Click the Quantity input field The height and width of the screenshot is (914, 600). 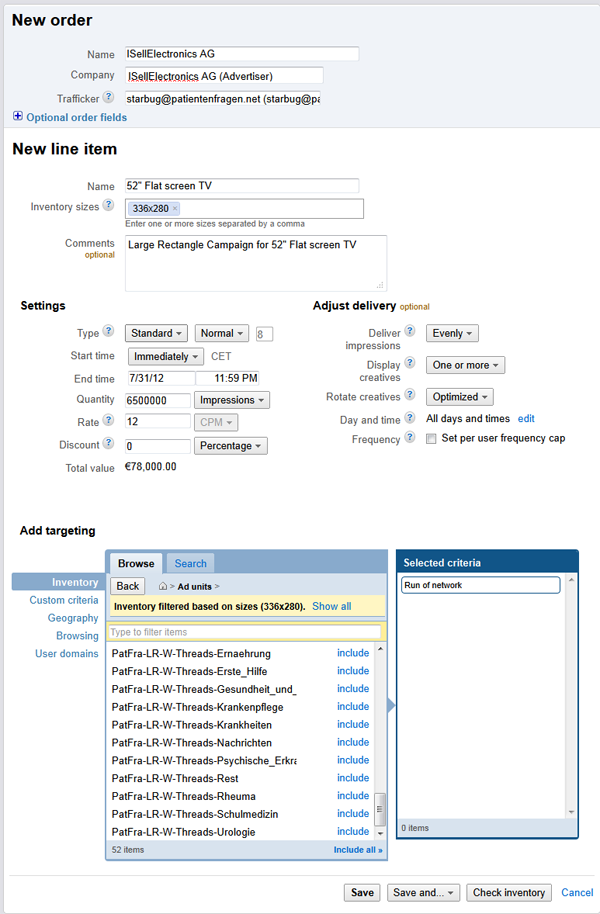coord(157,400)
